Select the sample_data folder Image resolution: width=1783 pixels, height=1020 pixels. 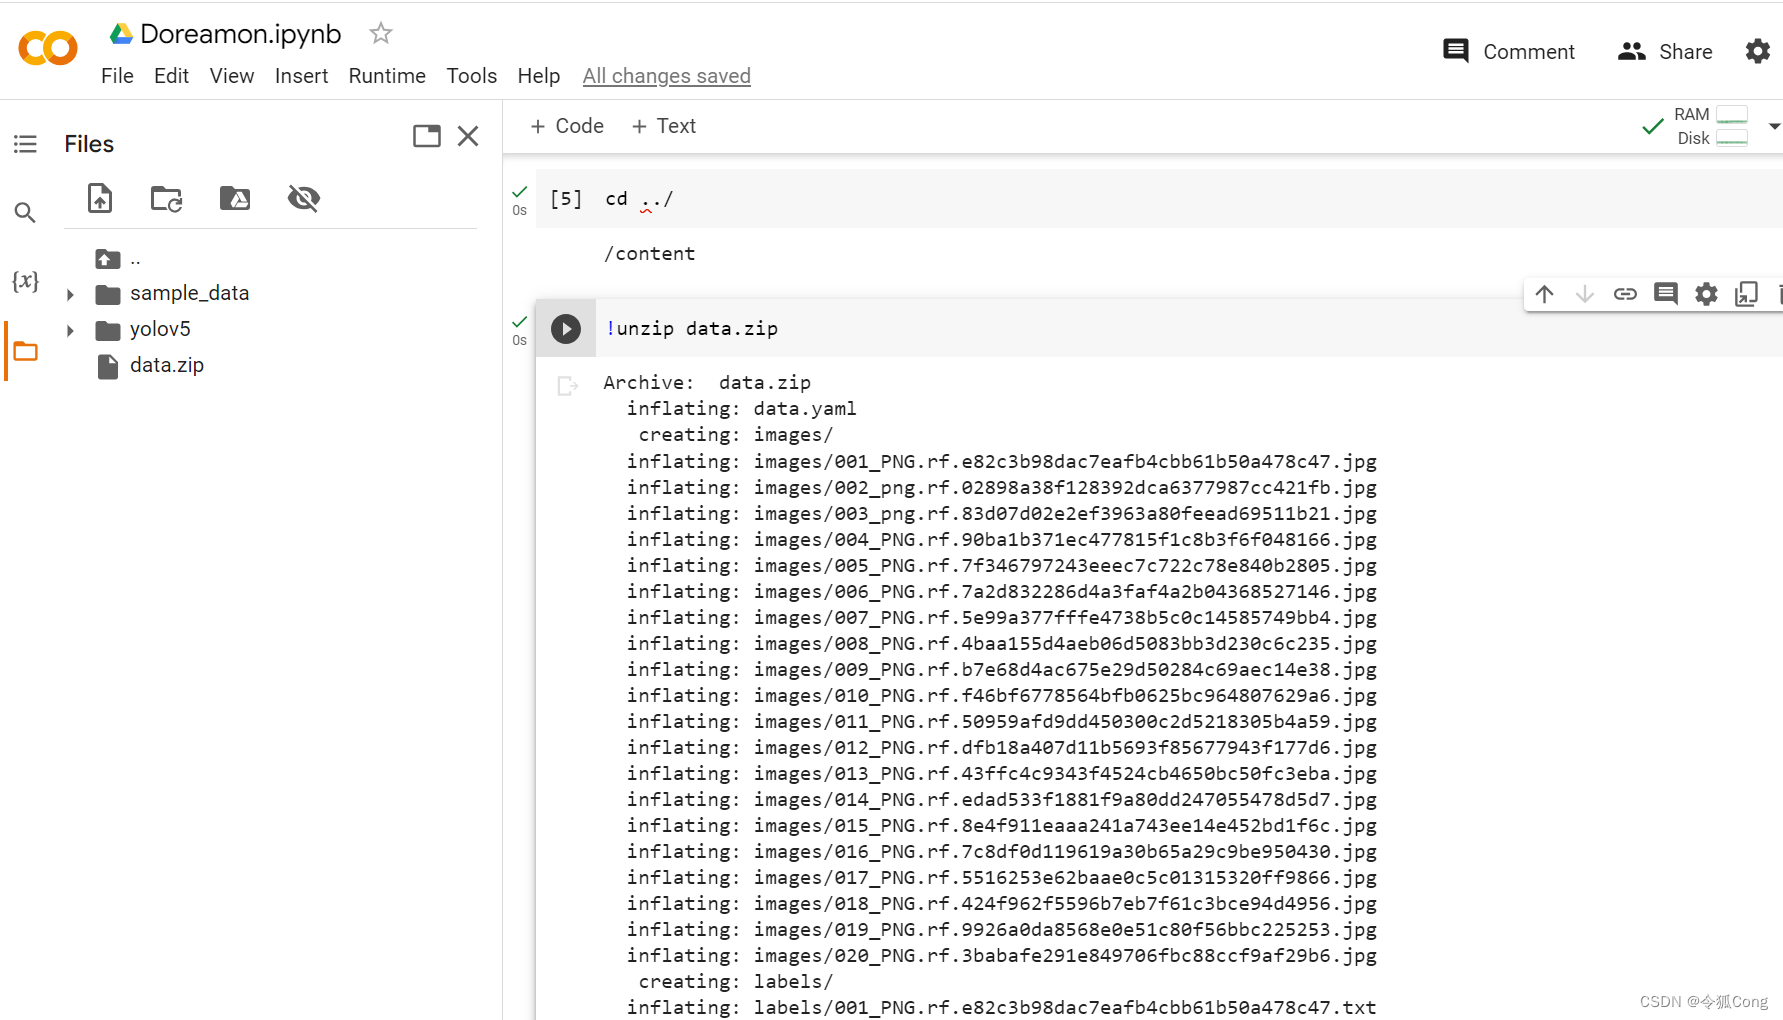click(x=189, y=293)
